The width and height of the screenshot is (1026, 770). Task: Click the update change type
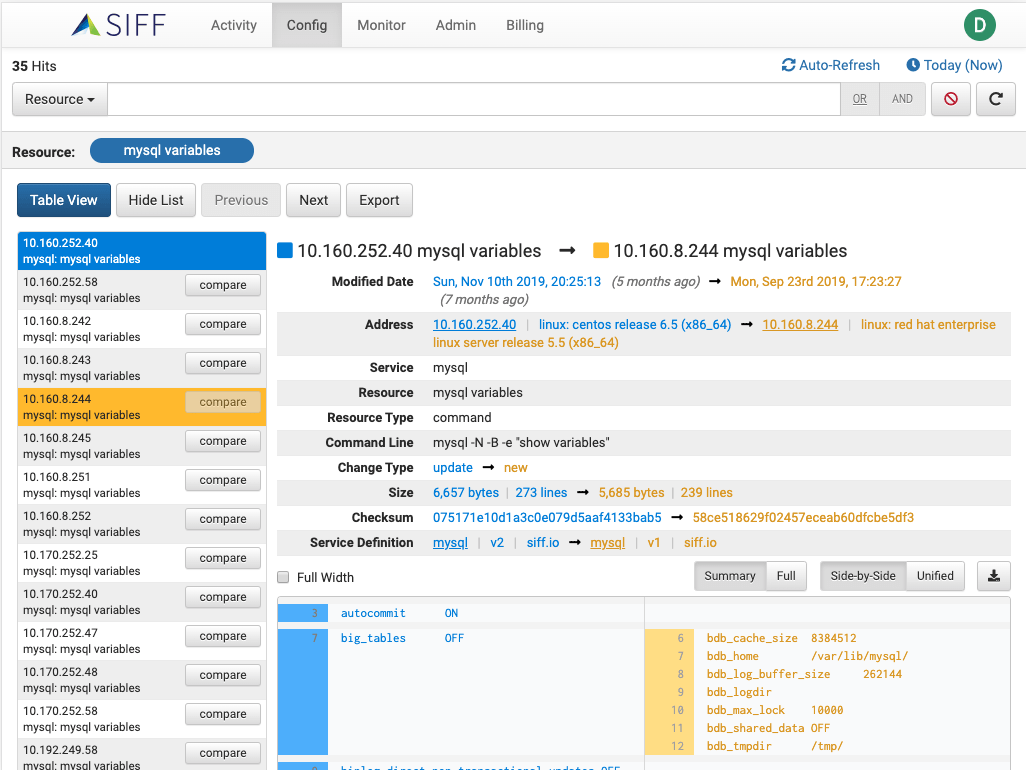click(x=453, y=468)
